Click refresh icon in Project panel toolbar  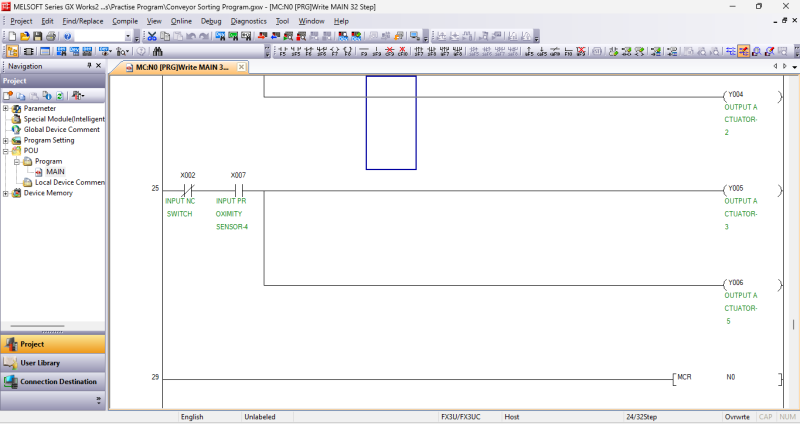60,95
